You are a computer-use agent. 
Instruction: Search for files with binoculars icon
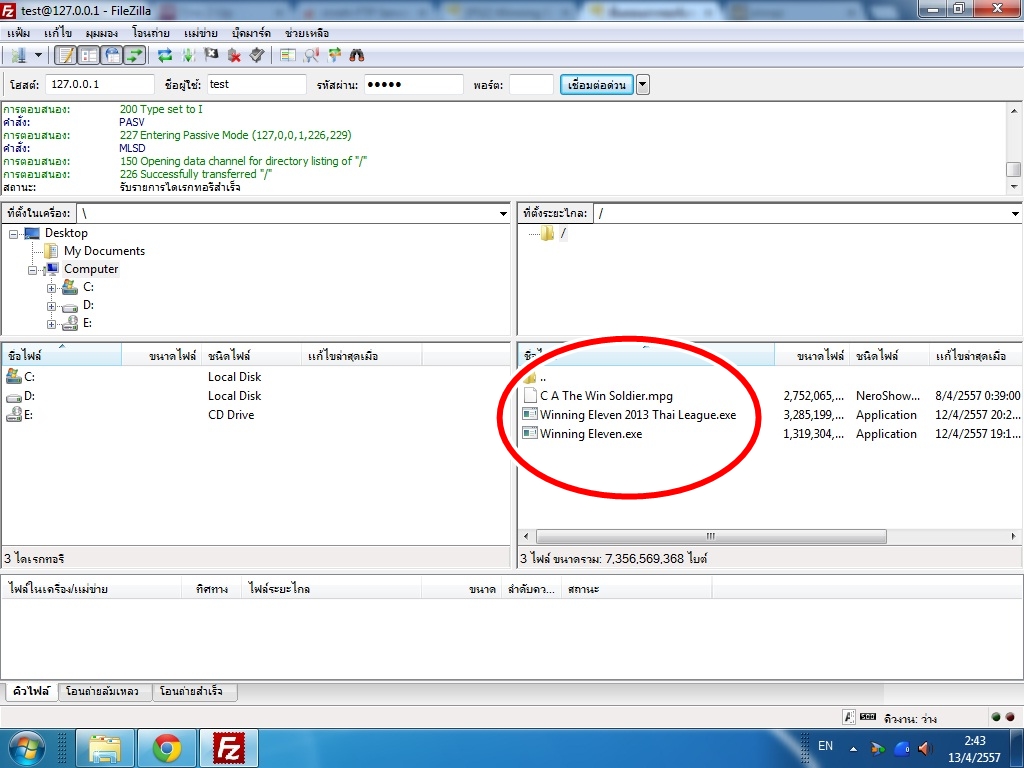tap(357, 56)
